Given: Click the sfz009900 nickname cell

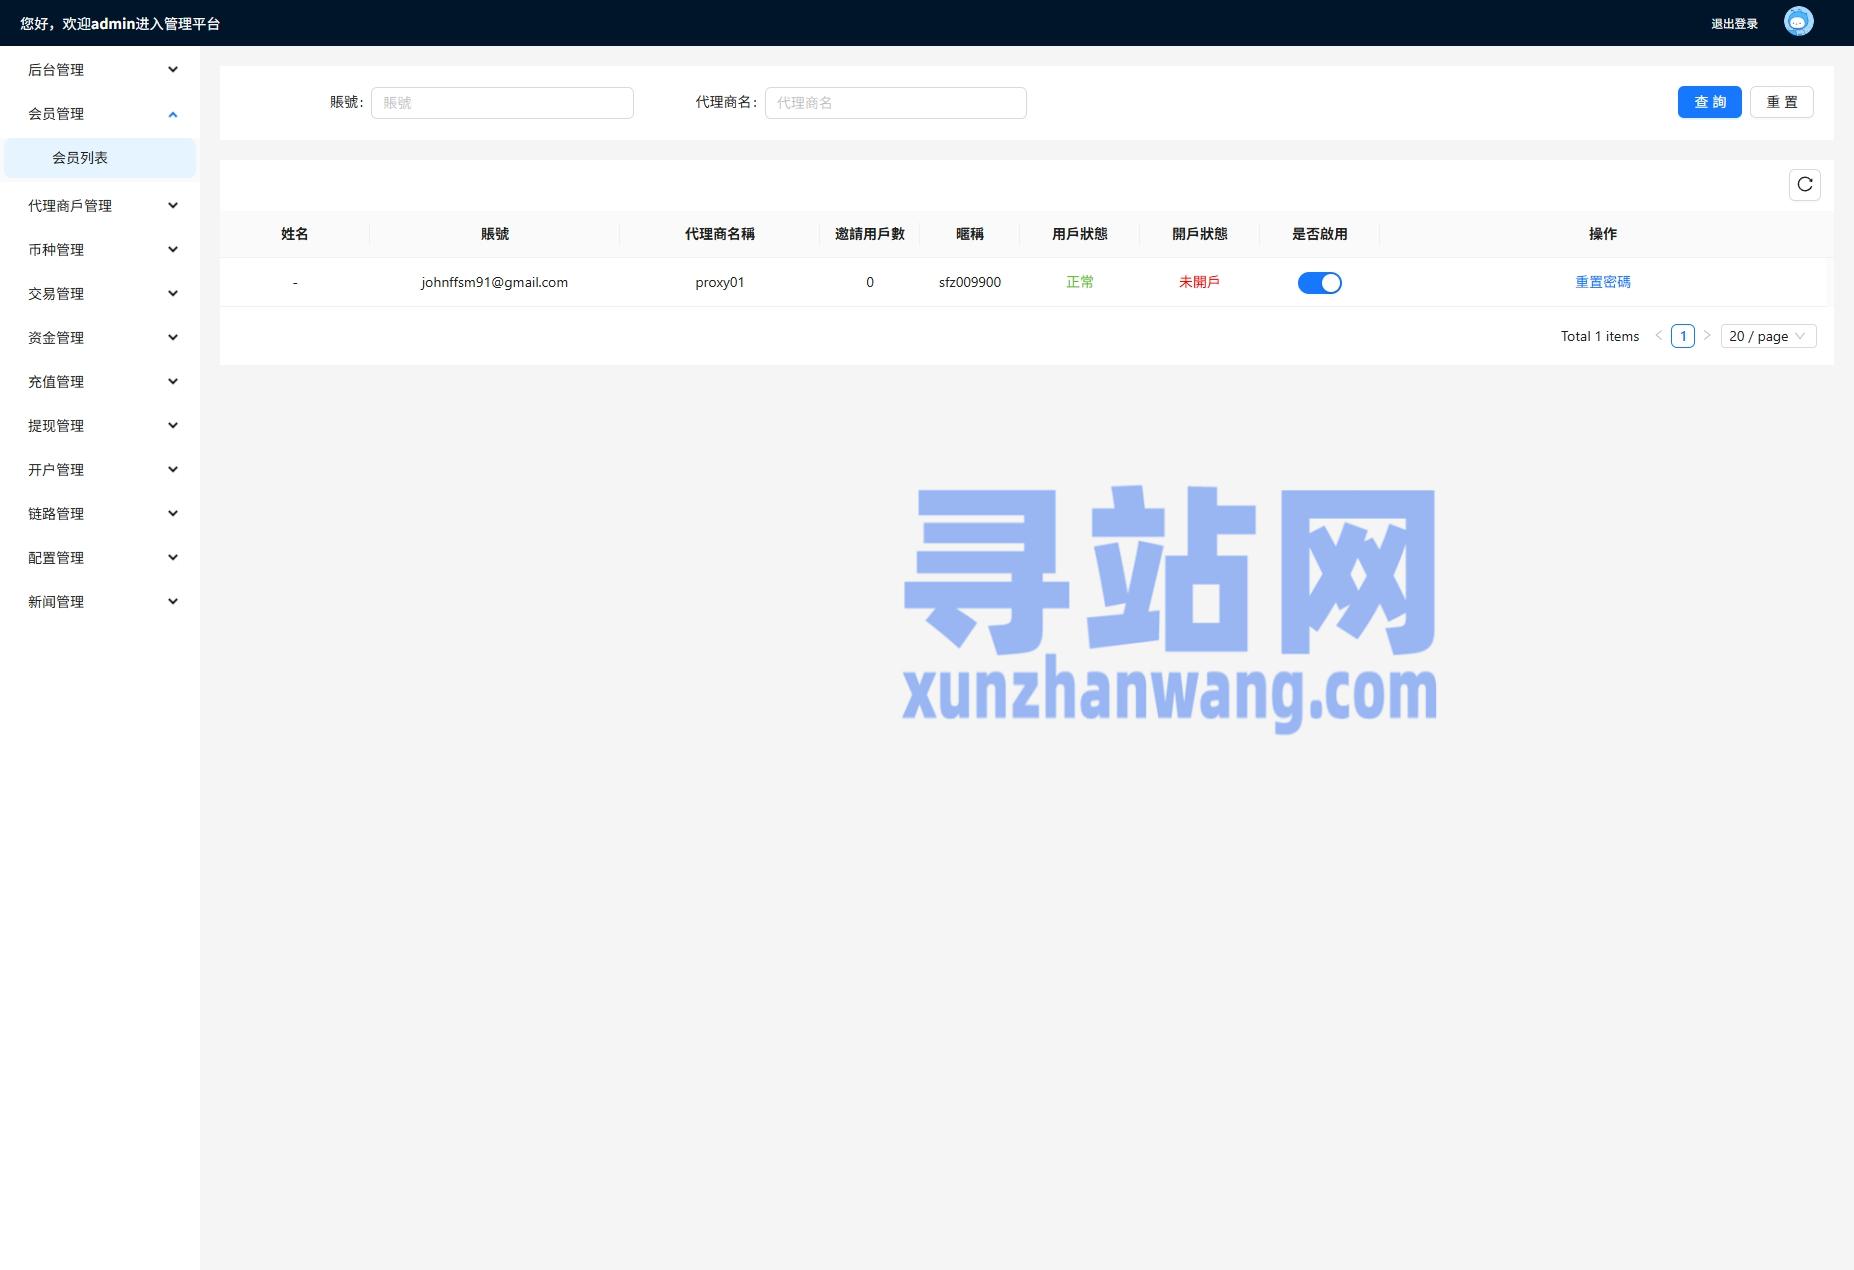Looking at the screenshot, I should tap(969, 282).
